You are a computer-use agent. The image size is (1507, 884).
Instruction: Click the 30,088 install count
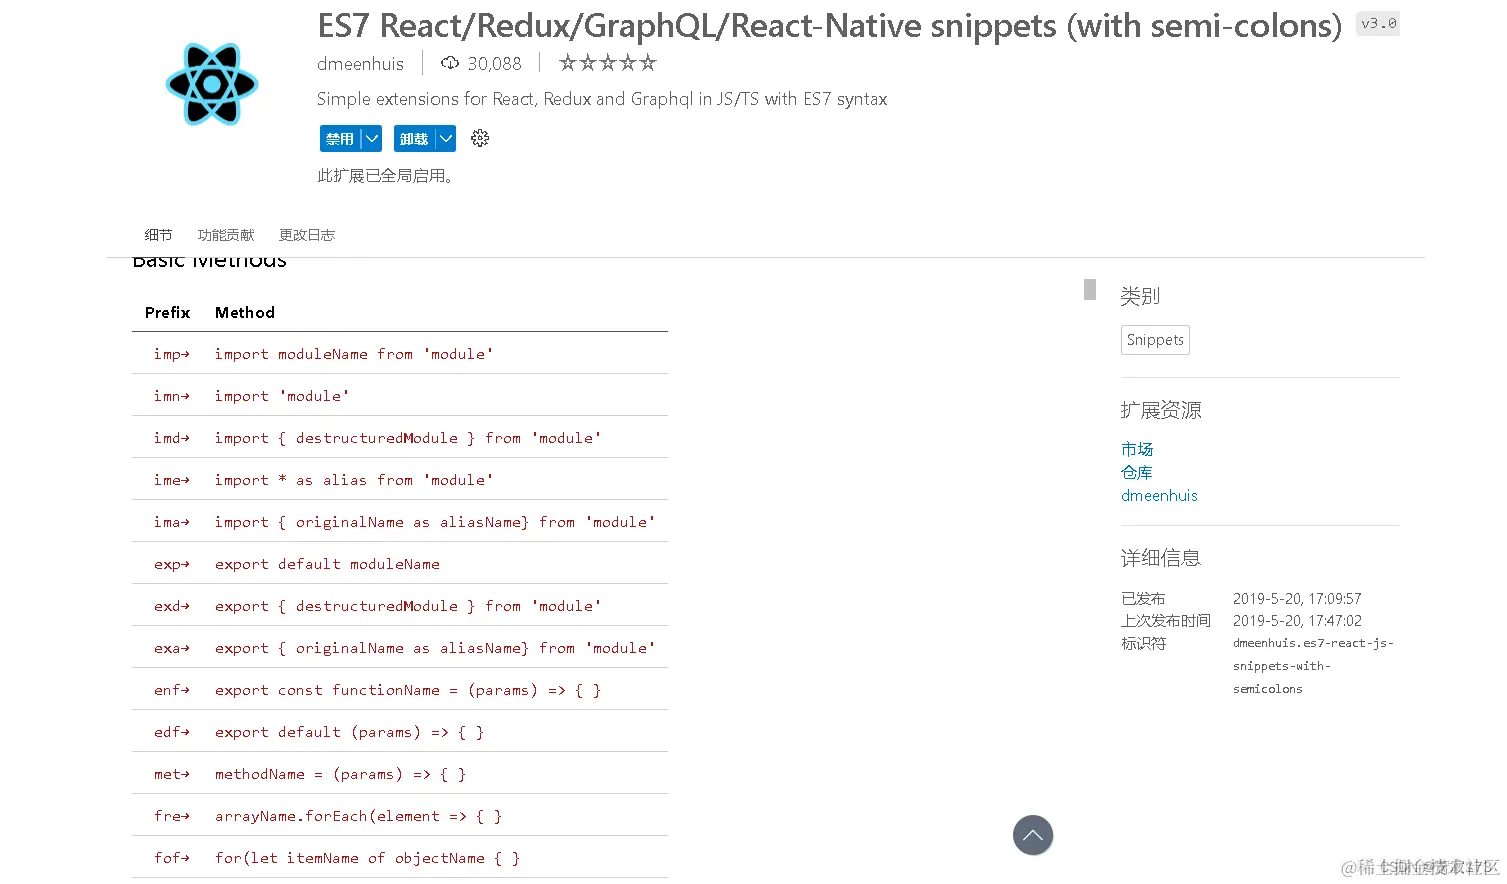(495, 64)
